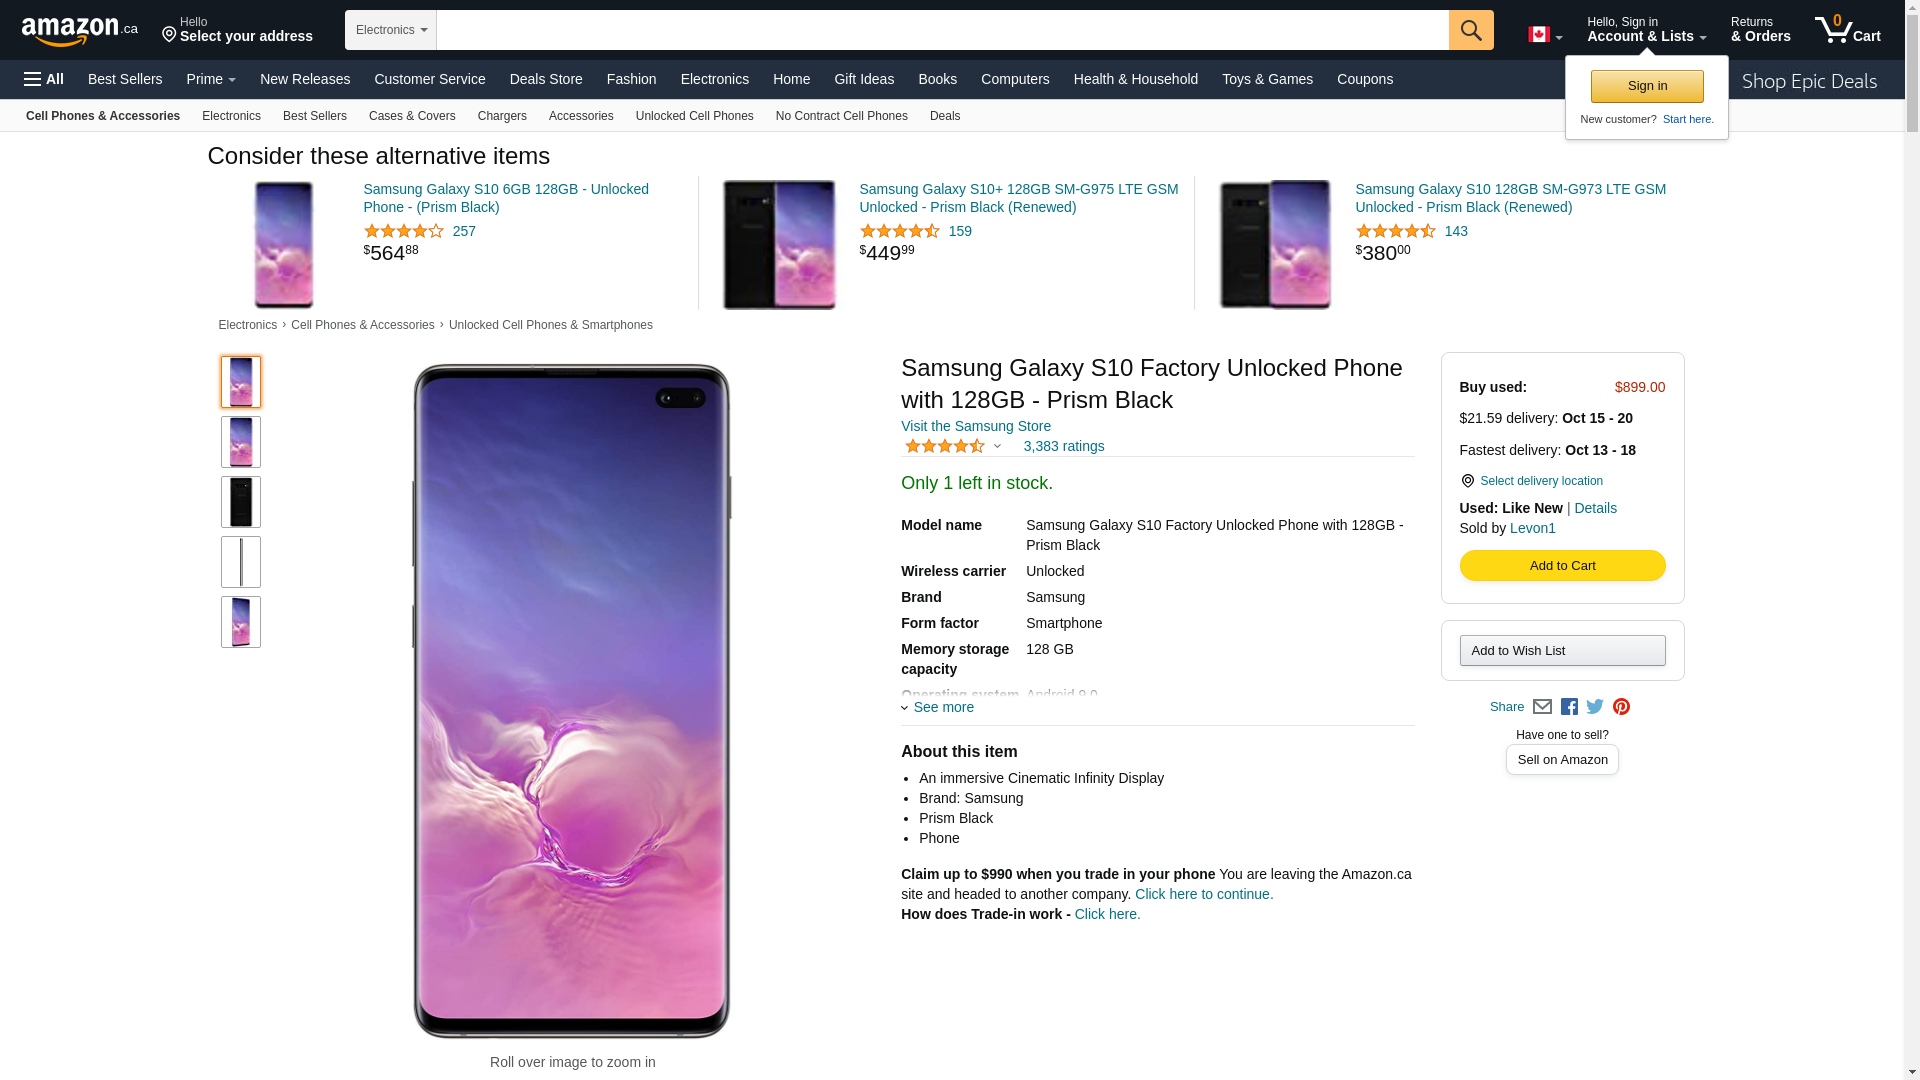Click the search magnifier button

click(1471, 30)
